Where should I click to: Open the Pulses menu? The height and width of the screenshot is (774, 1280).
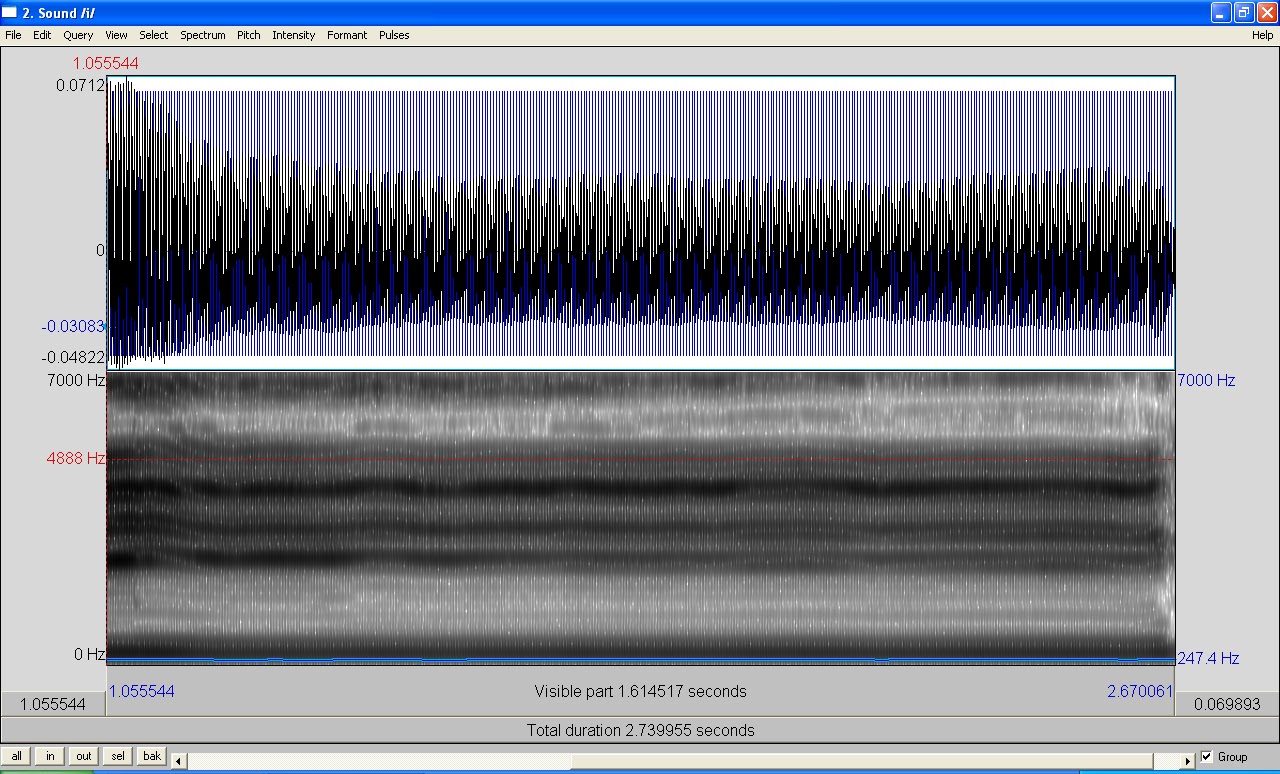394,35
